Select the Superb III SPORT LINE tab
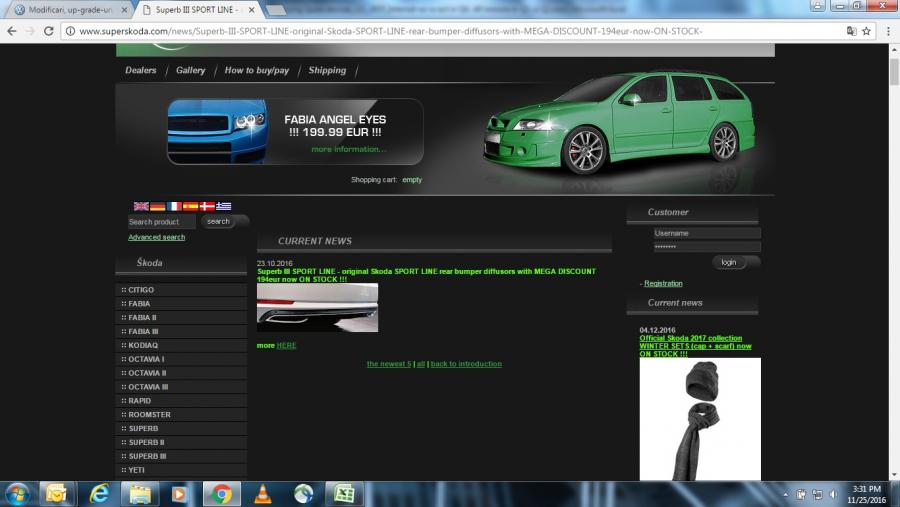 197,10
